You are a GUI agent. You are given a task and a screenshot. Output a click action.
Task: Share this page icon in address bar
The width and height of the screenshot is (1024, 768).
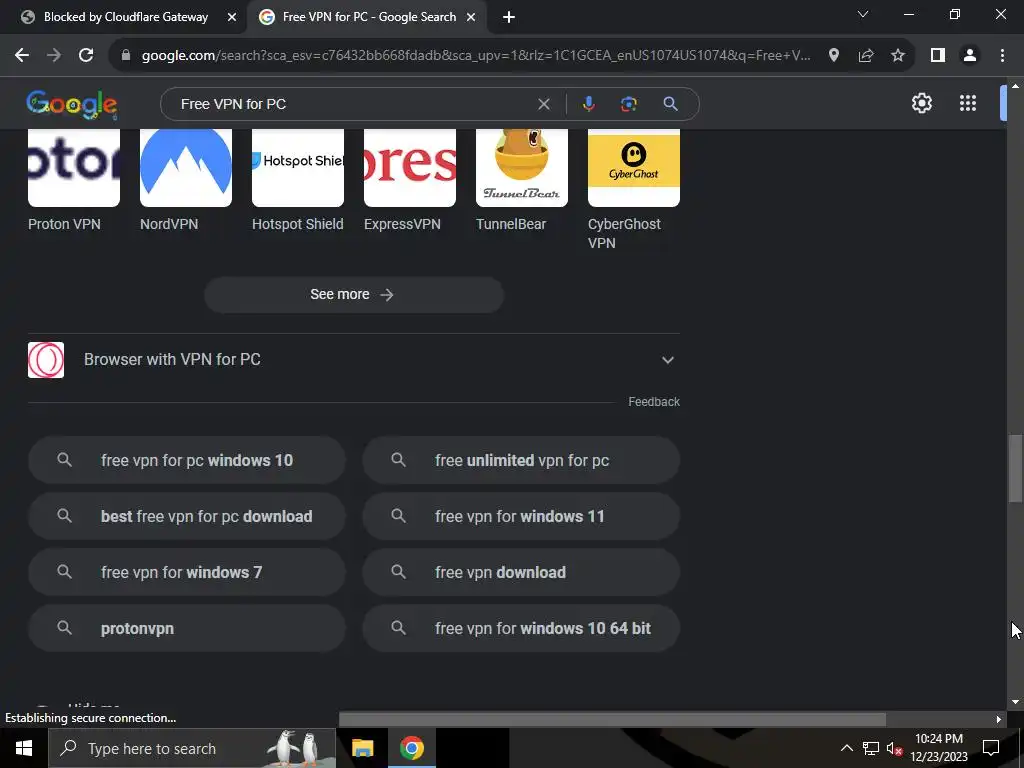click(x=866, y=56)
